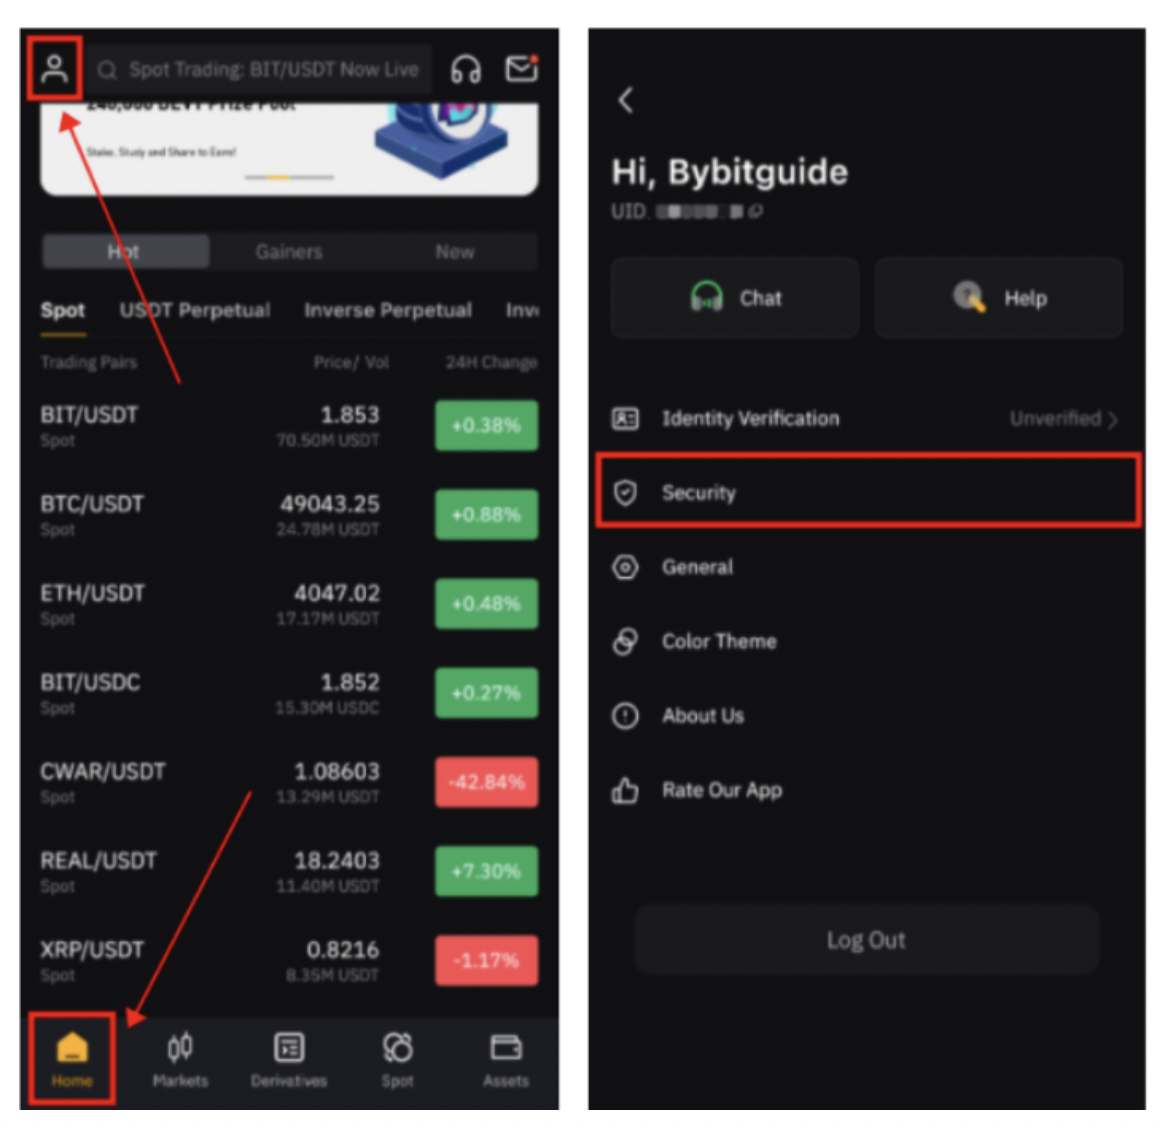Open the BTC/USDT trading pair row
Screen dimensions: 1166x1126
coord(289,515)
